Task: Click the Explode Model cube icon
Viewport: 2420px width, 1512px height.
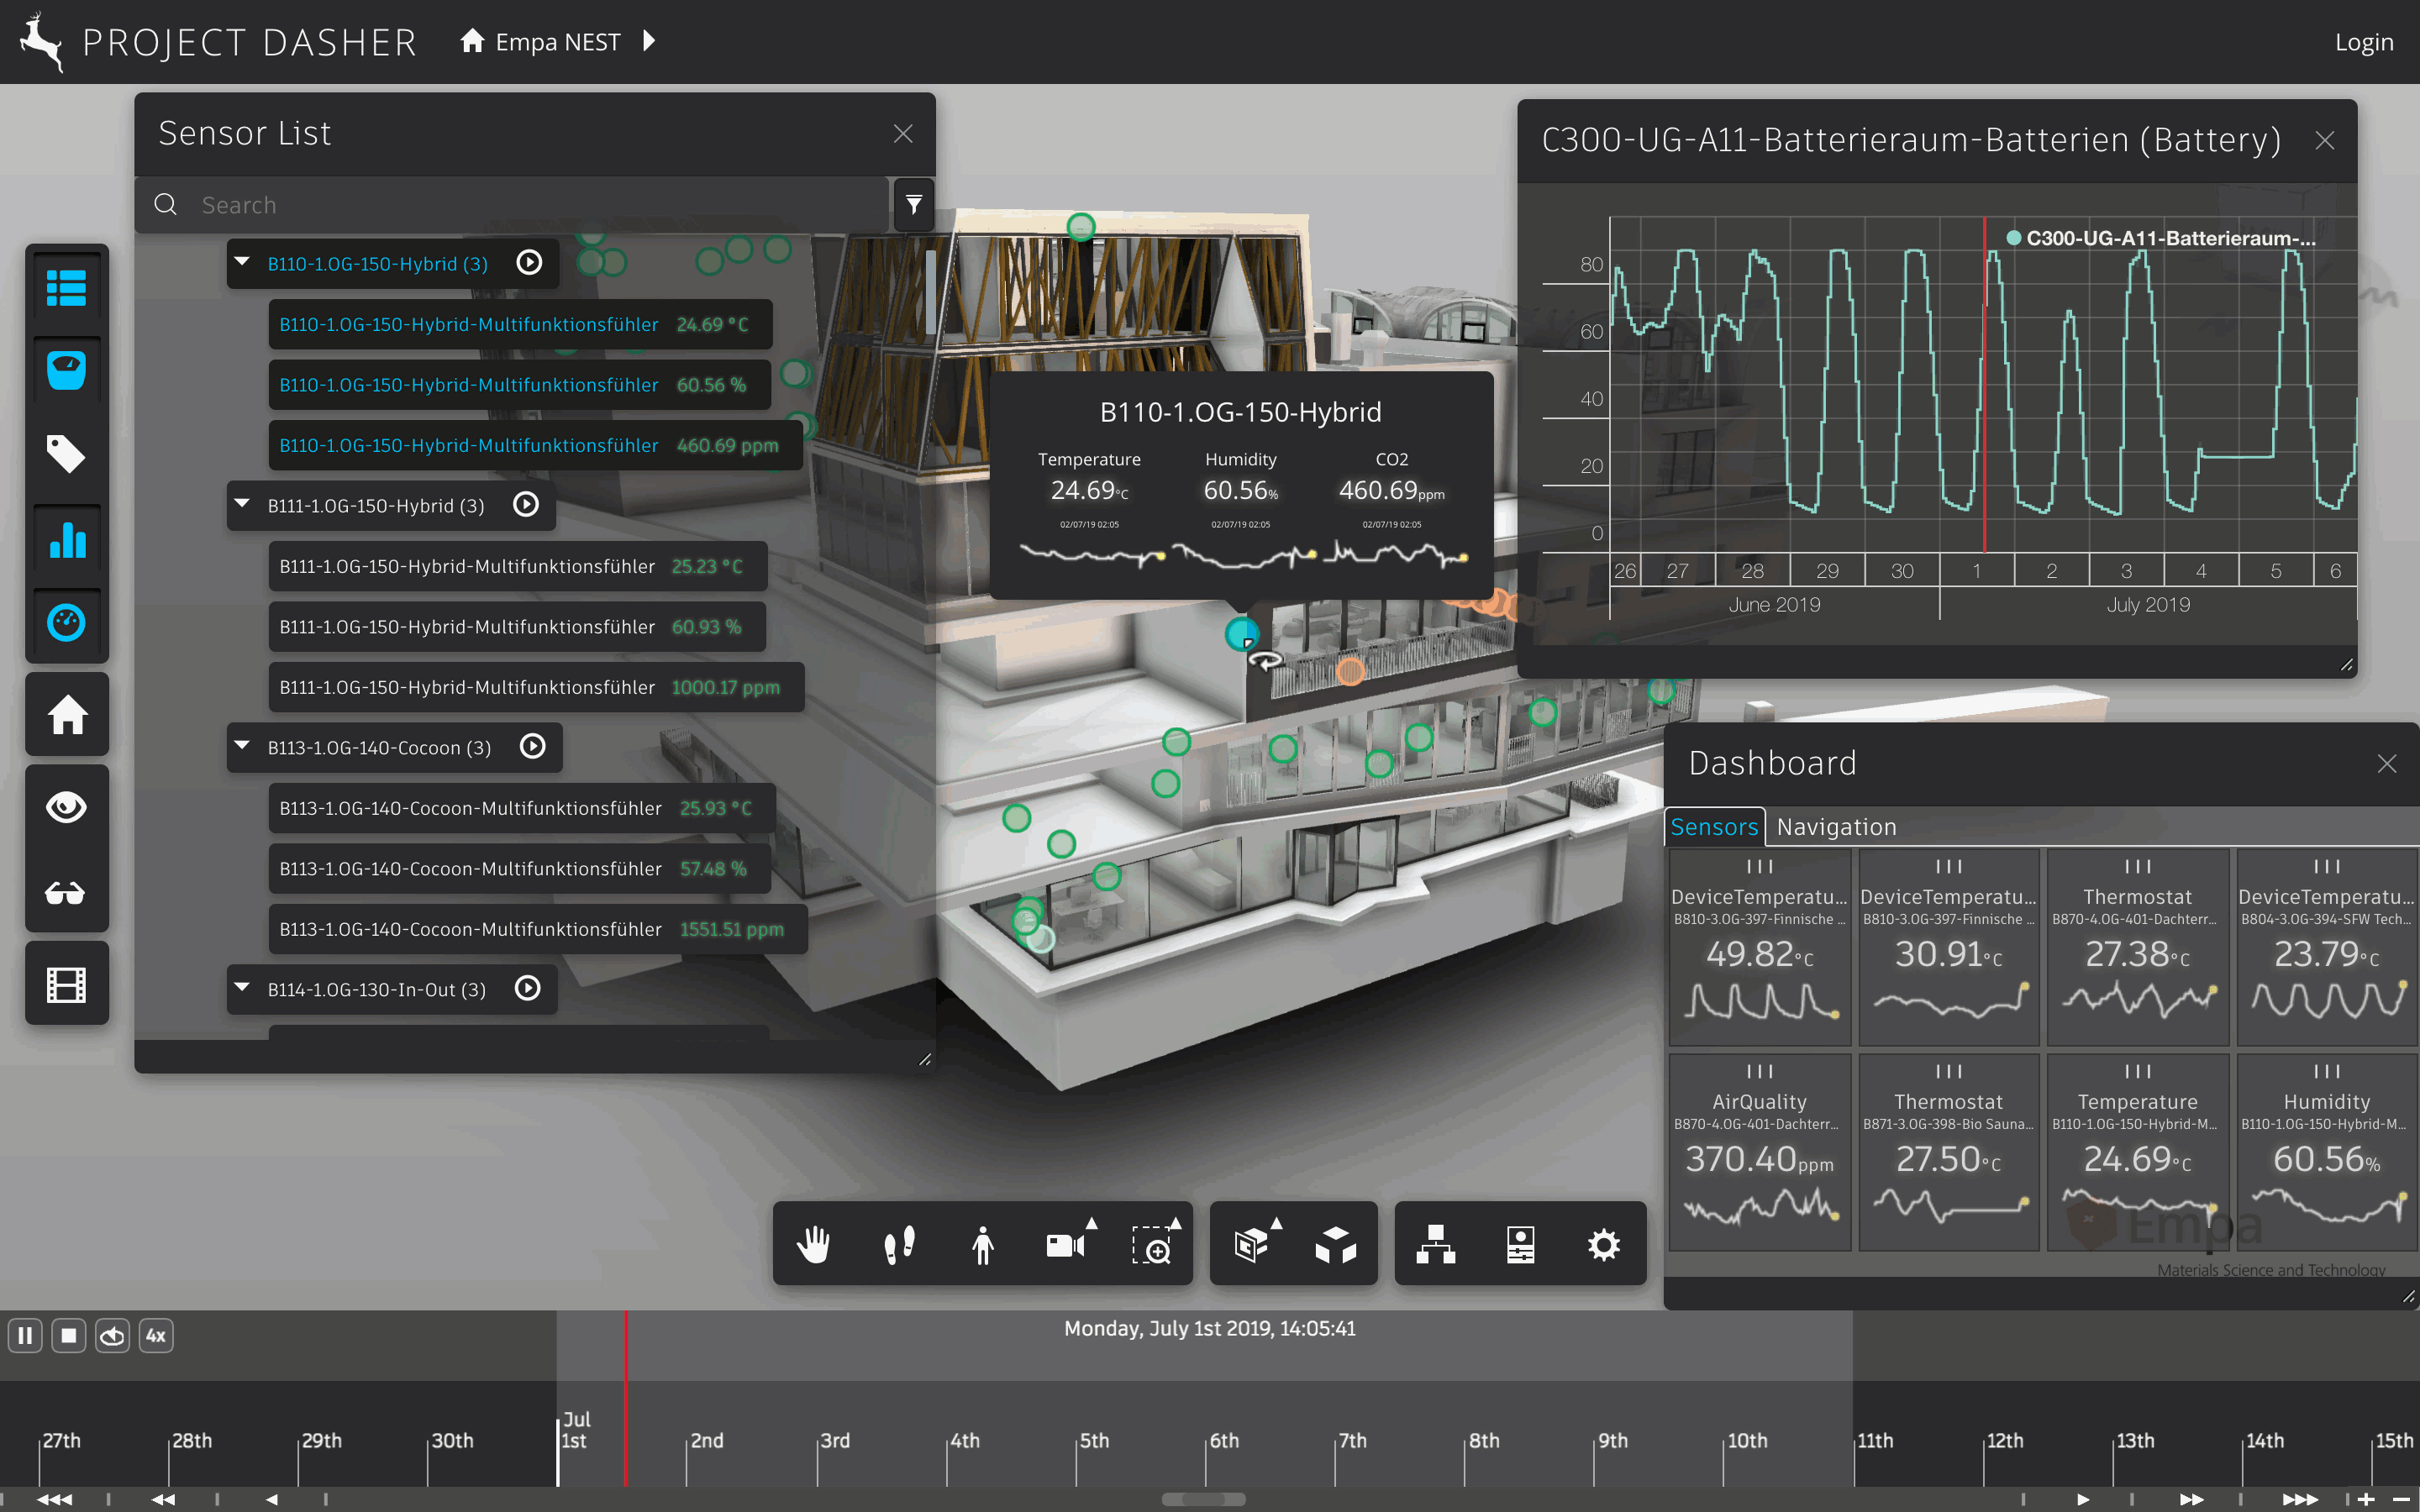Action: coord(1335,1245)
